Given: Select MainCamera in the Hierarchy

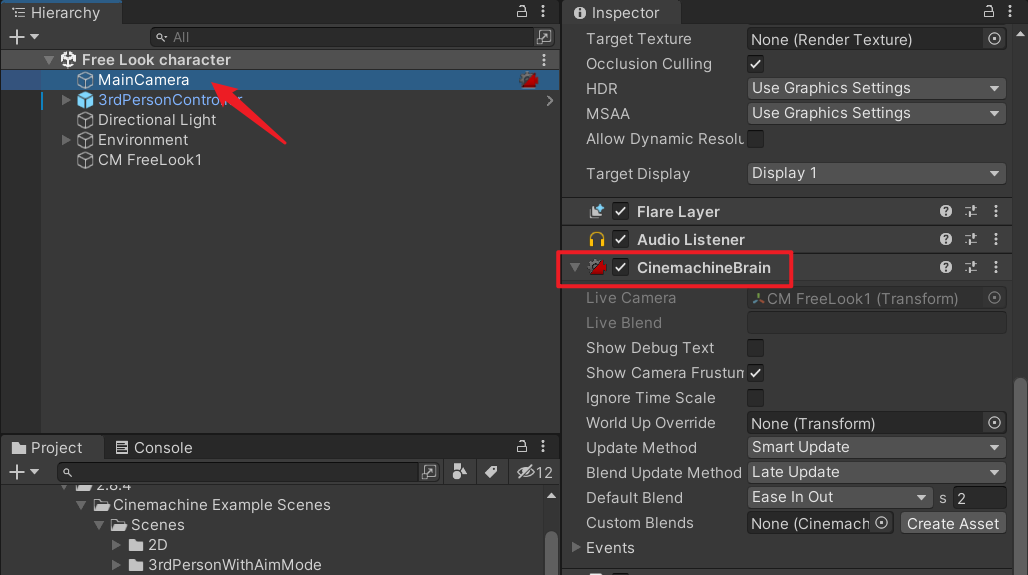Looking at the screenshot, I should (144, 80).
